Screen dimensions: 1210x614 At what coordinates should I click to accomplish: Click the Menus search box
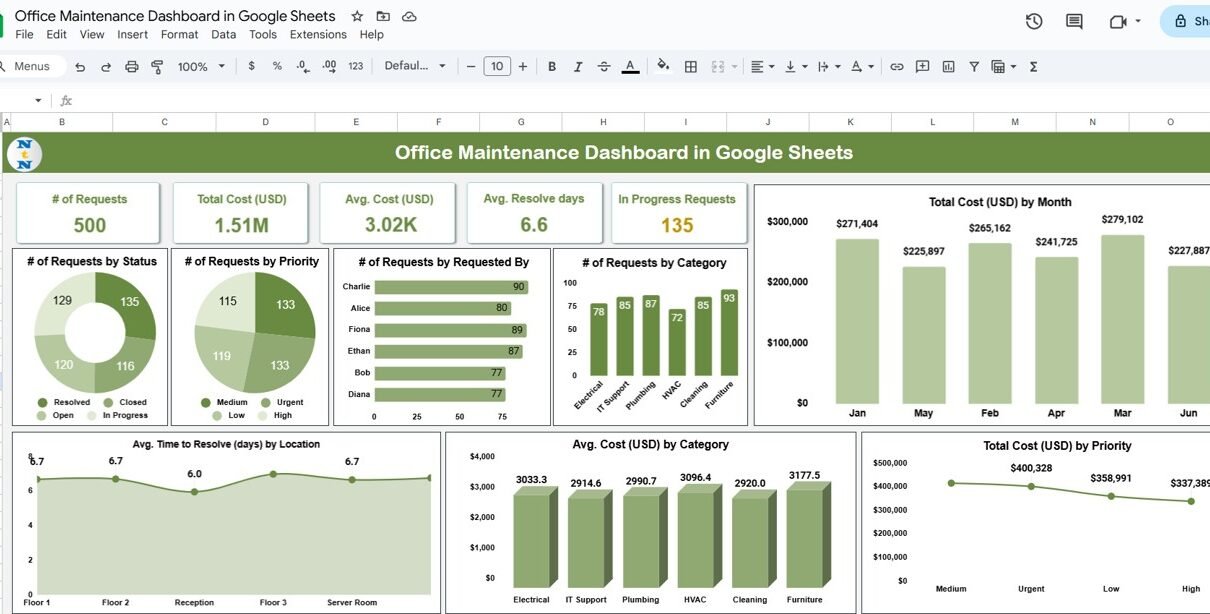32,66
